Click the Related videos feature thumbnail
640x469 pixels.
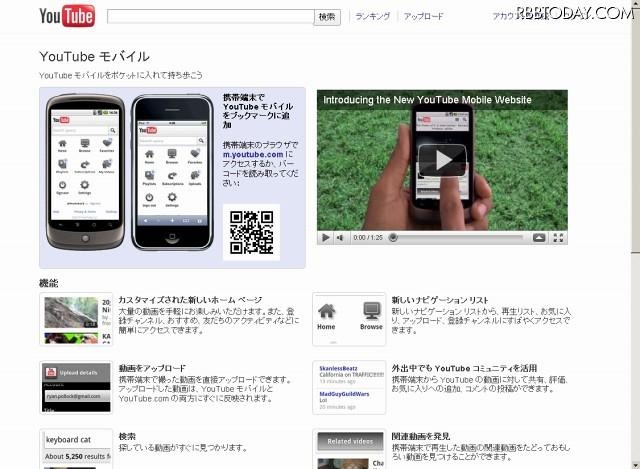tap(348, 449)
